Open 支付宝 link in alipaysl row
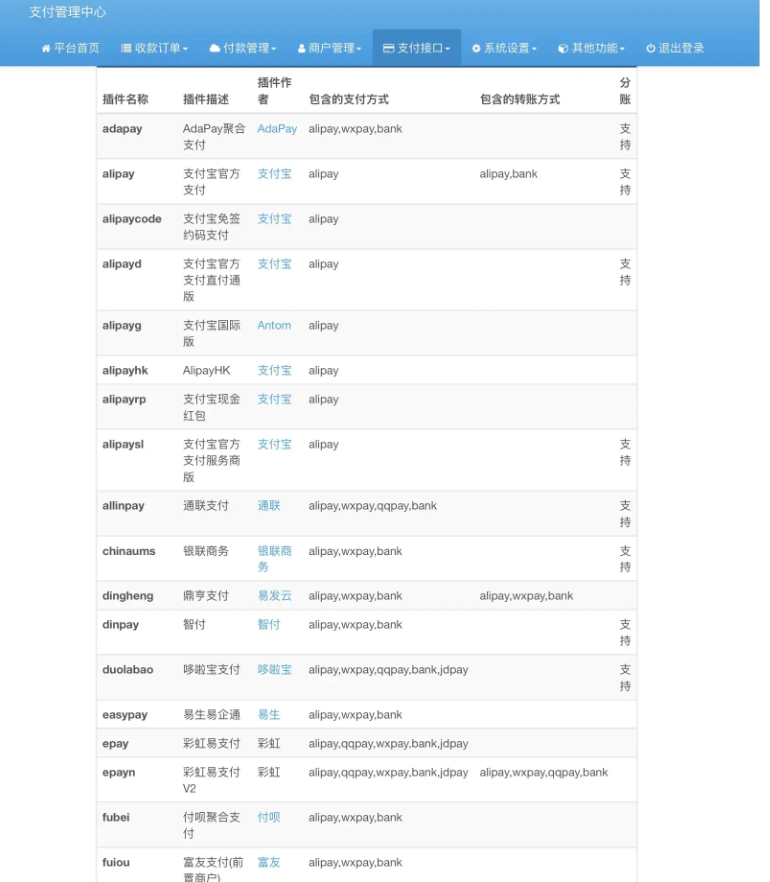Viewport: 770px width, 882px height. point(274,444)
